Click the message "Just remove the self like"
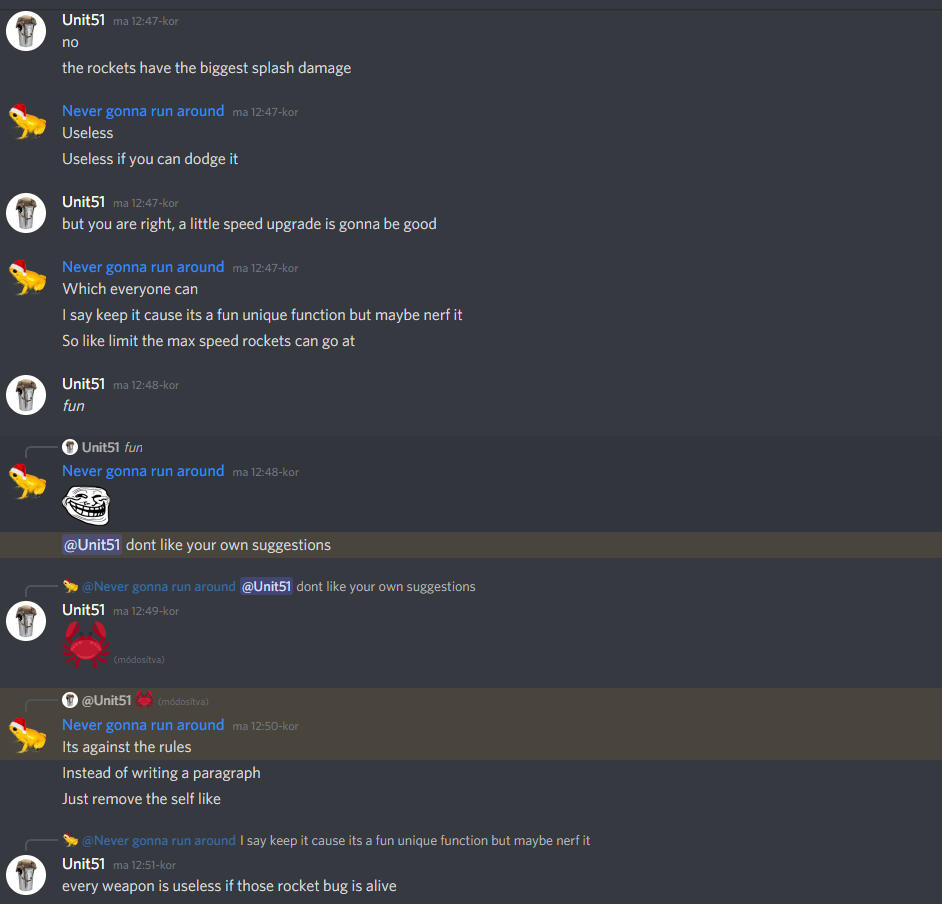The height and width of the screenshot is (904, 942). pyautogui.click(x=141, y=799)
